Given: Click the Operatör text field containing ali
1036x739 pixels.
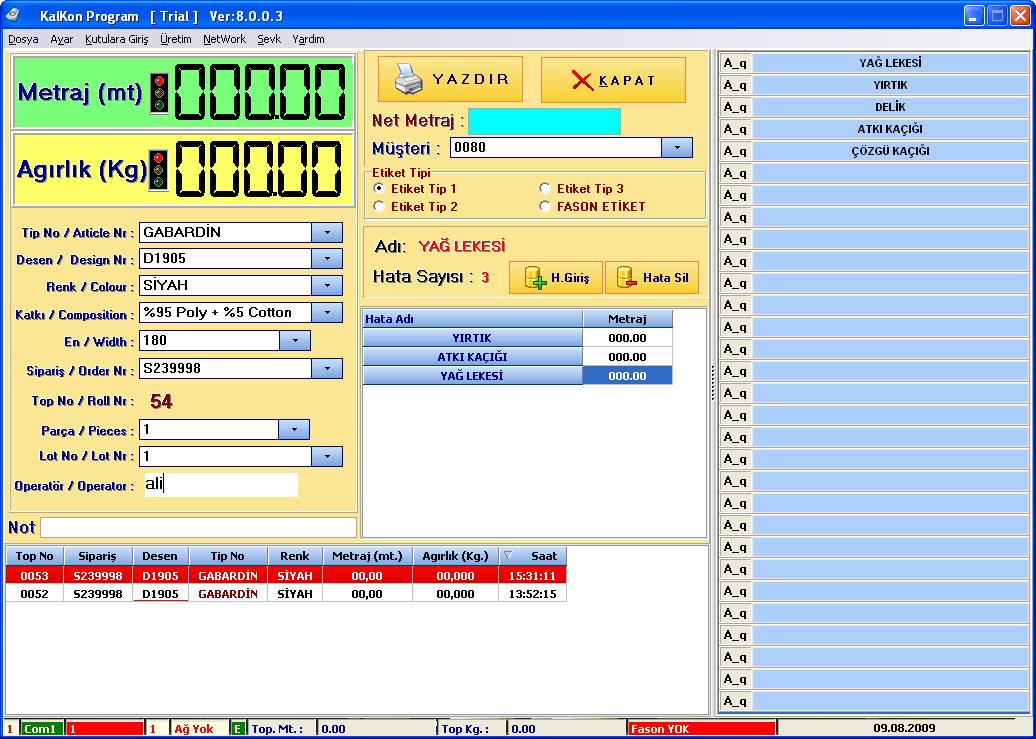Looking at the screenshot, I should (221, 485).
